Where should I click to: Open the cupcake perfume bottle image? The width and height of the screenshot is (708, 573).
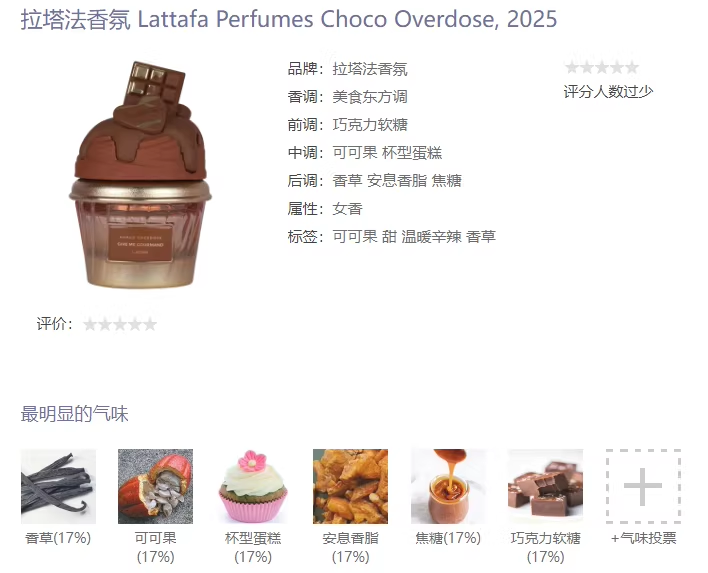(x=140, y=175)
